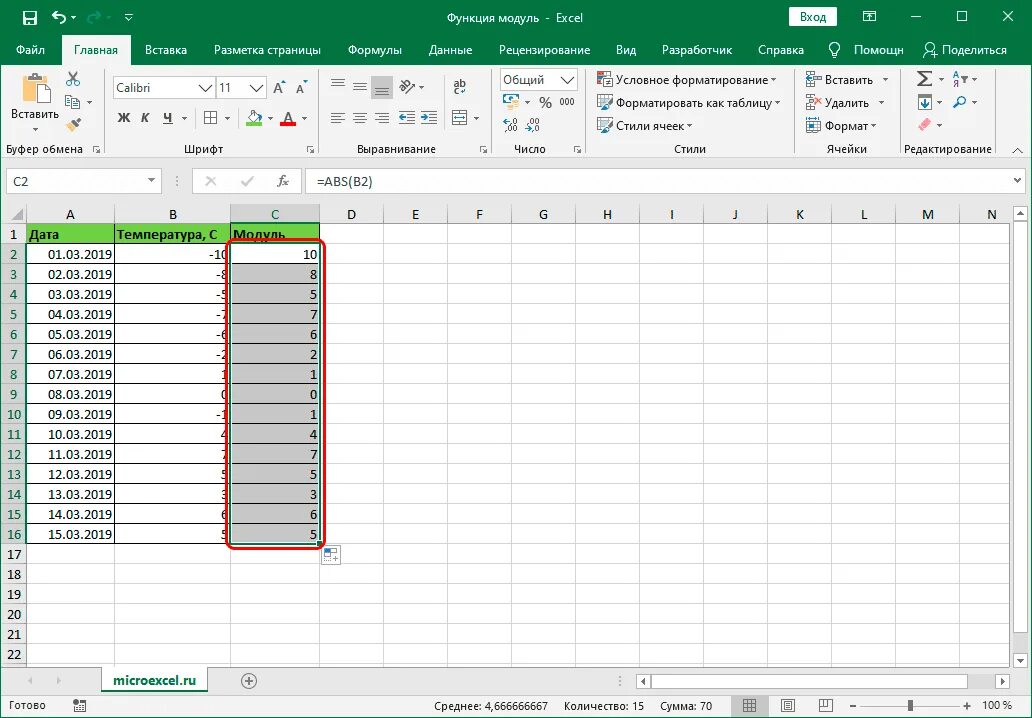Screen dimensions: 1032x718
Task: Expand the formula bar
Action: 1018,180
